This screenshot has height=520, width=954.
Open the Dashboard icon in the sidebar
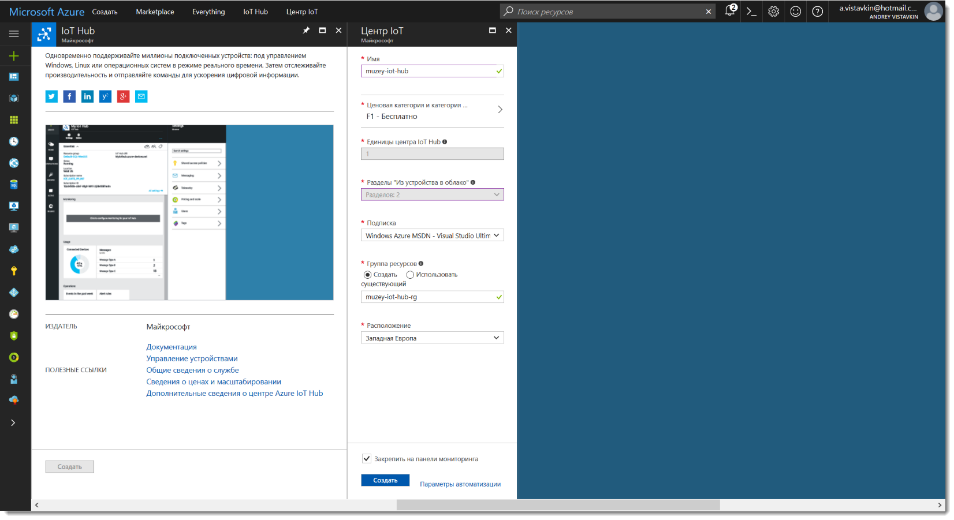coord(13,77)
